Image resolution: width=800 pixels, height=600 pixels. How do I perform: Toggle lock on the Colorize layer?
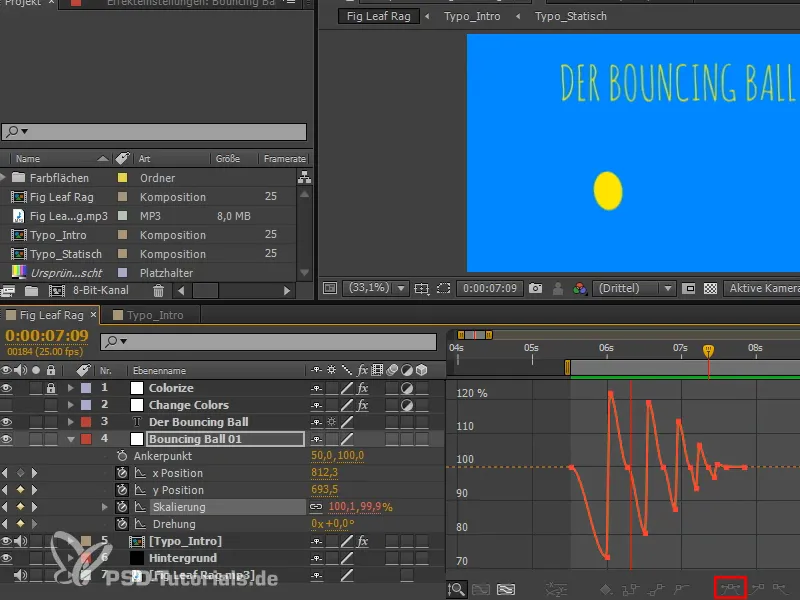[x=51, y=388]
